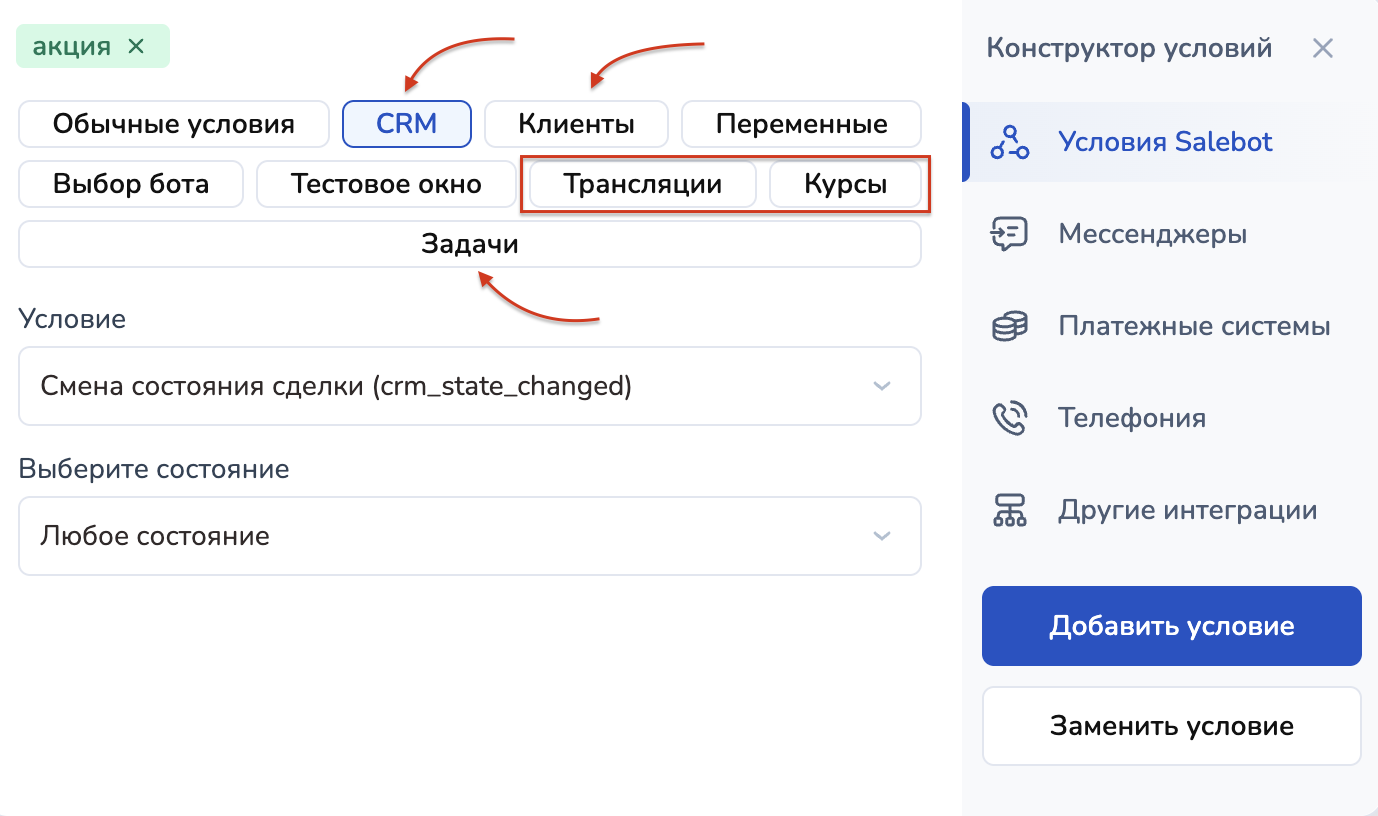Switch to the Обычные условия tab

click(174, 124)
